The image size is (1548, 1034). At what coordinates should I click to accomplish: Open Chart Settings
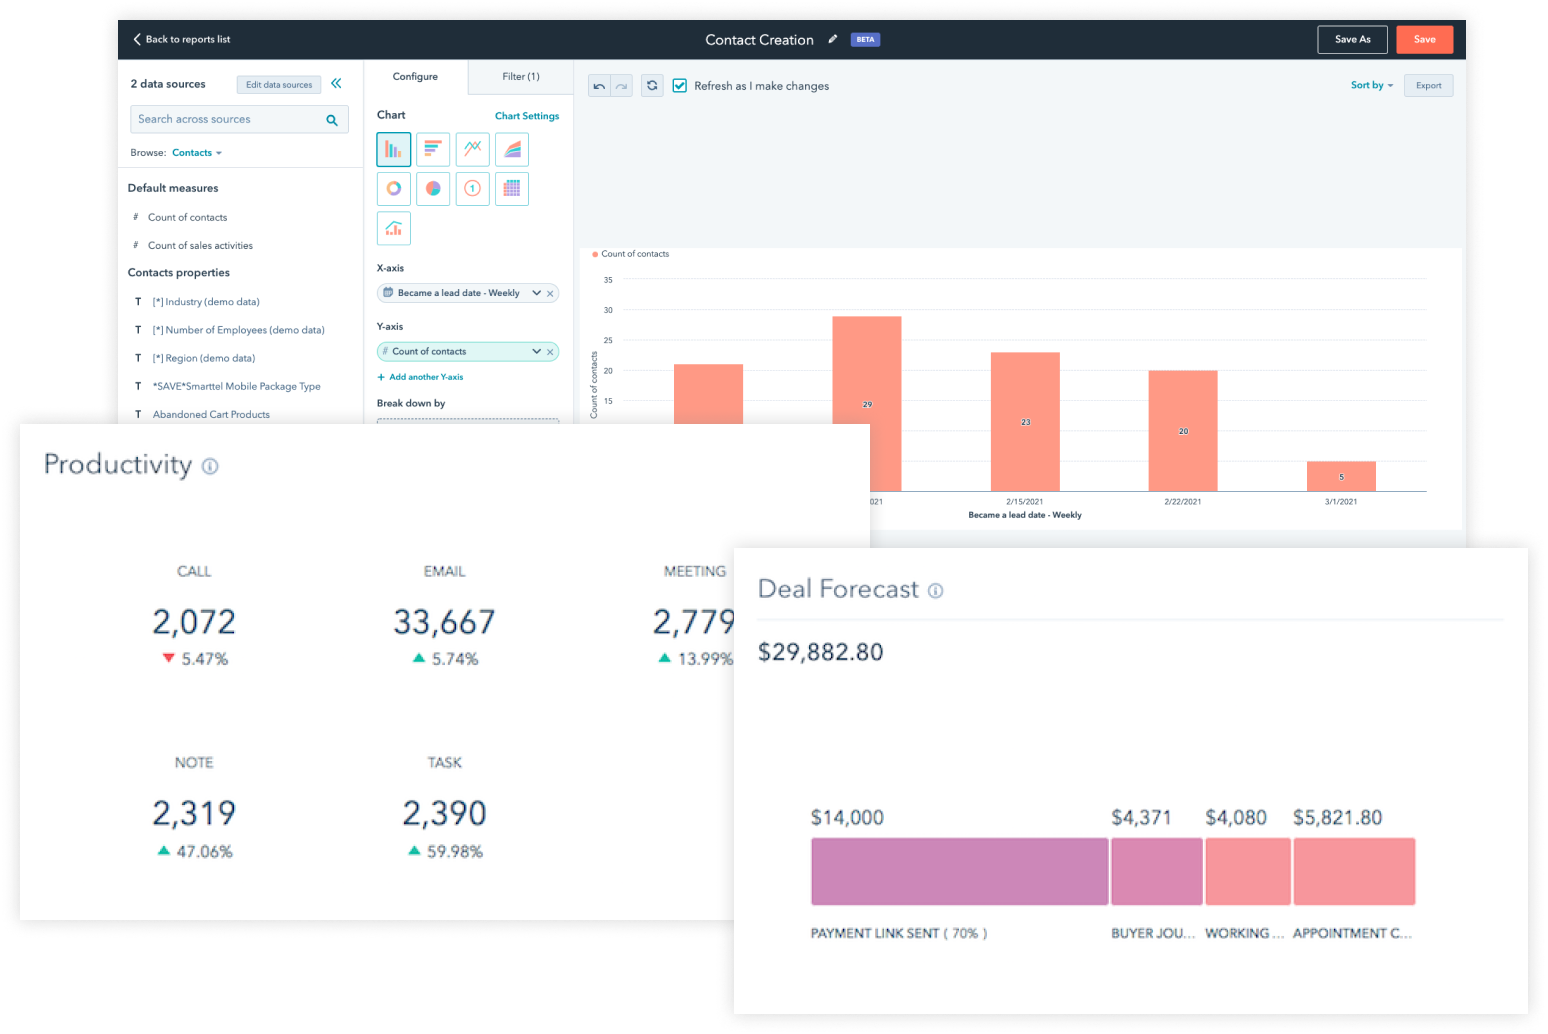527,115
